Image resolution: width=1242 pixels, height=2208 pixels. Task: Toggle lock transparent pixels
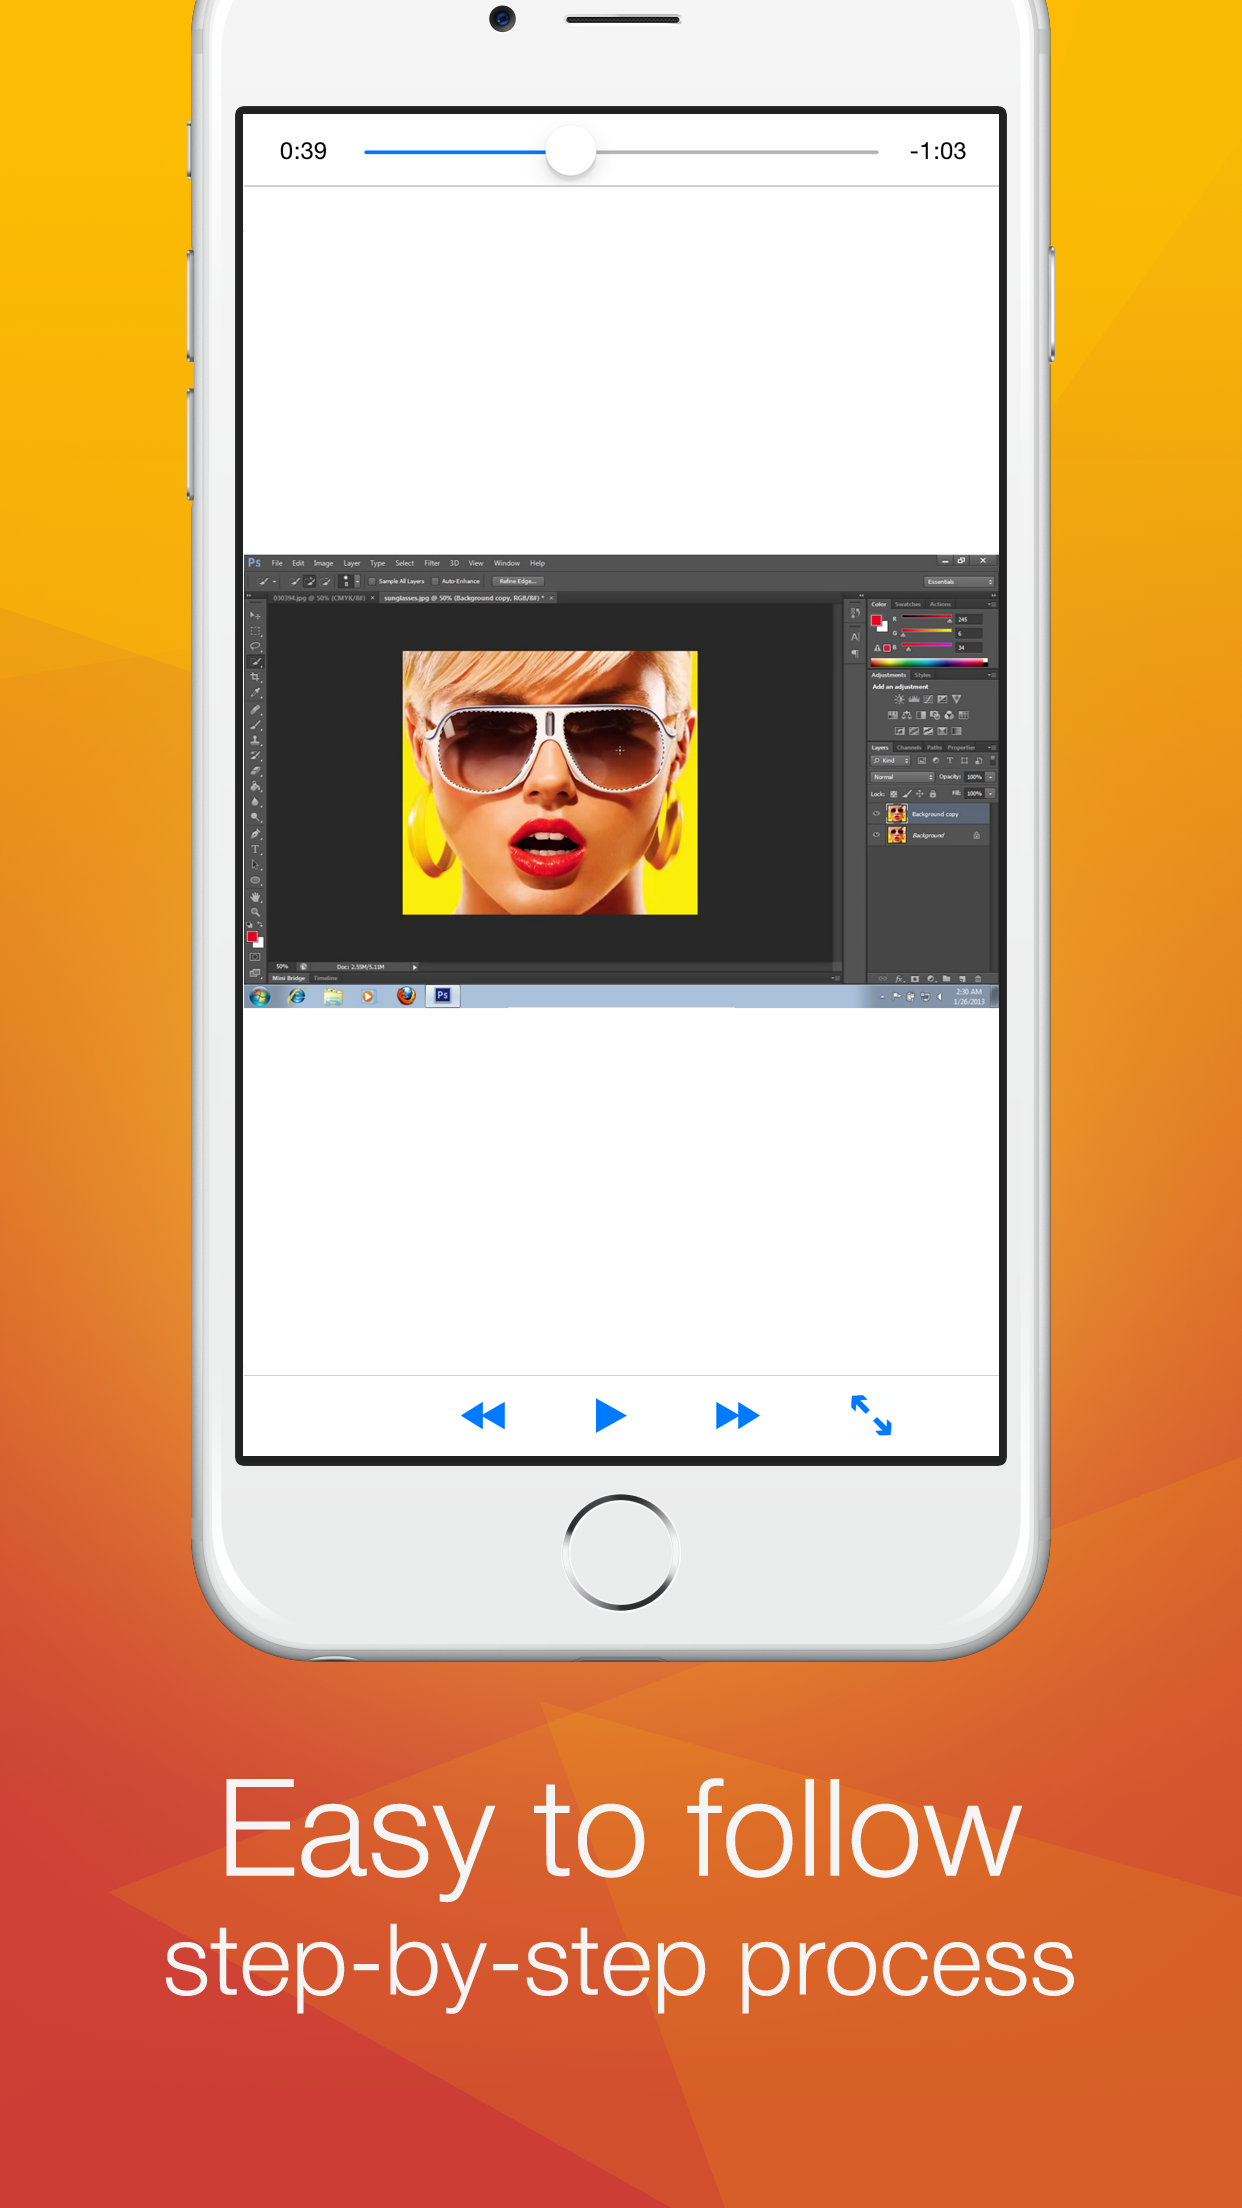(893, 794)
